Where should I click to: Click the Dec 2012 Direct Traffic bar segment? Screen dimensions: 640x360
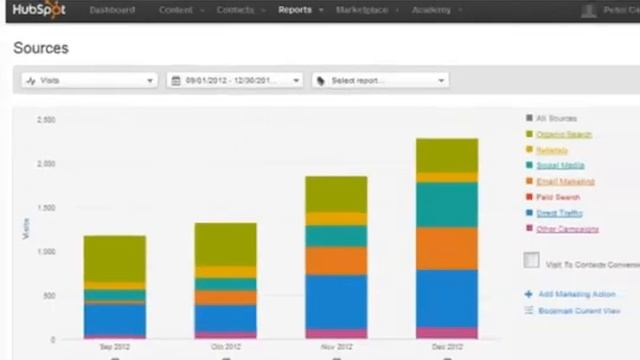tap(447, 298)
